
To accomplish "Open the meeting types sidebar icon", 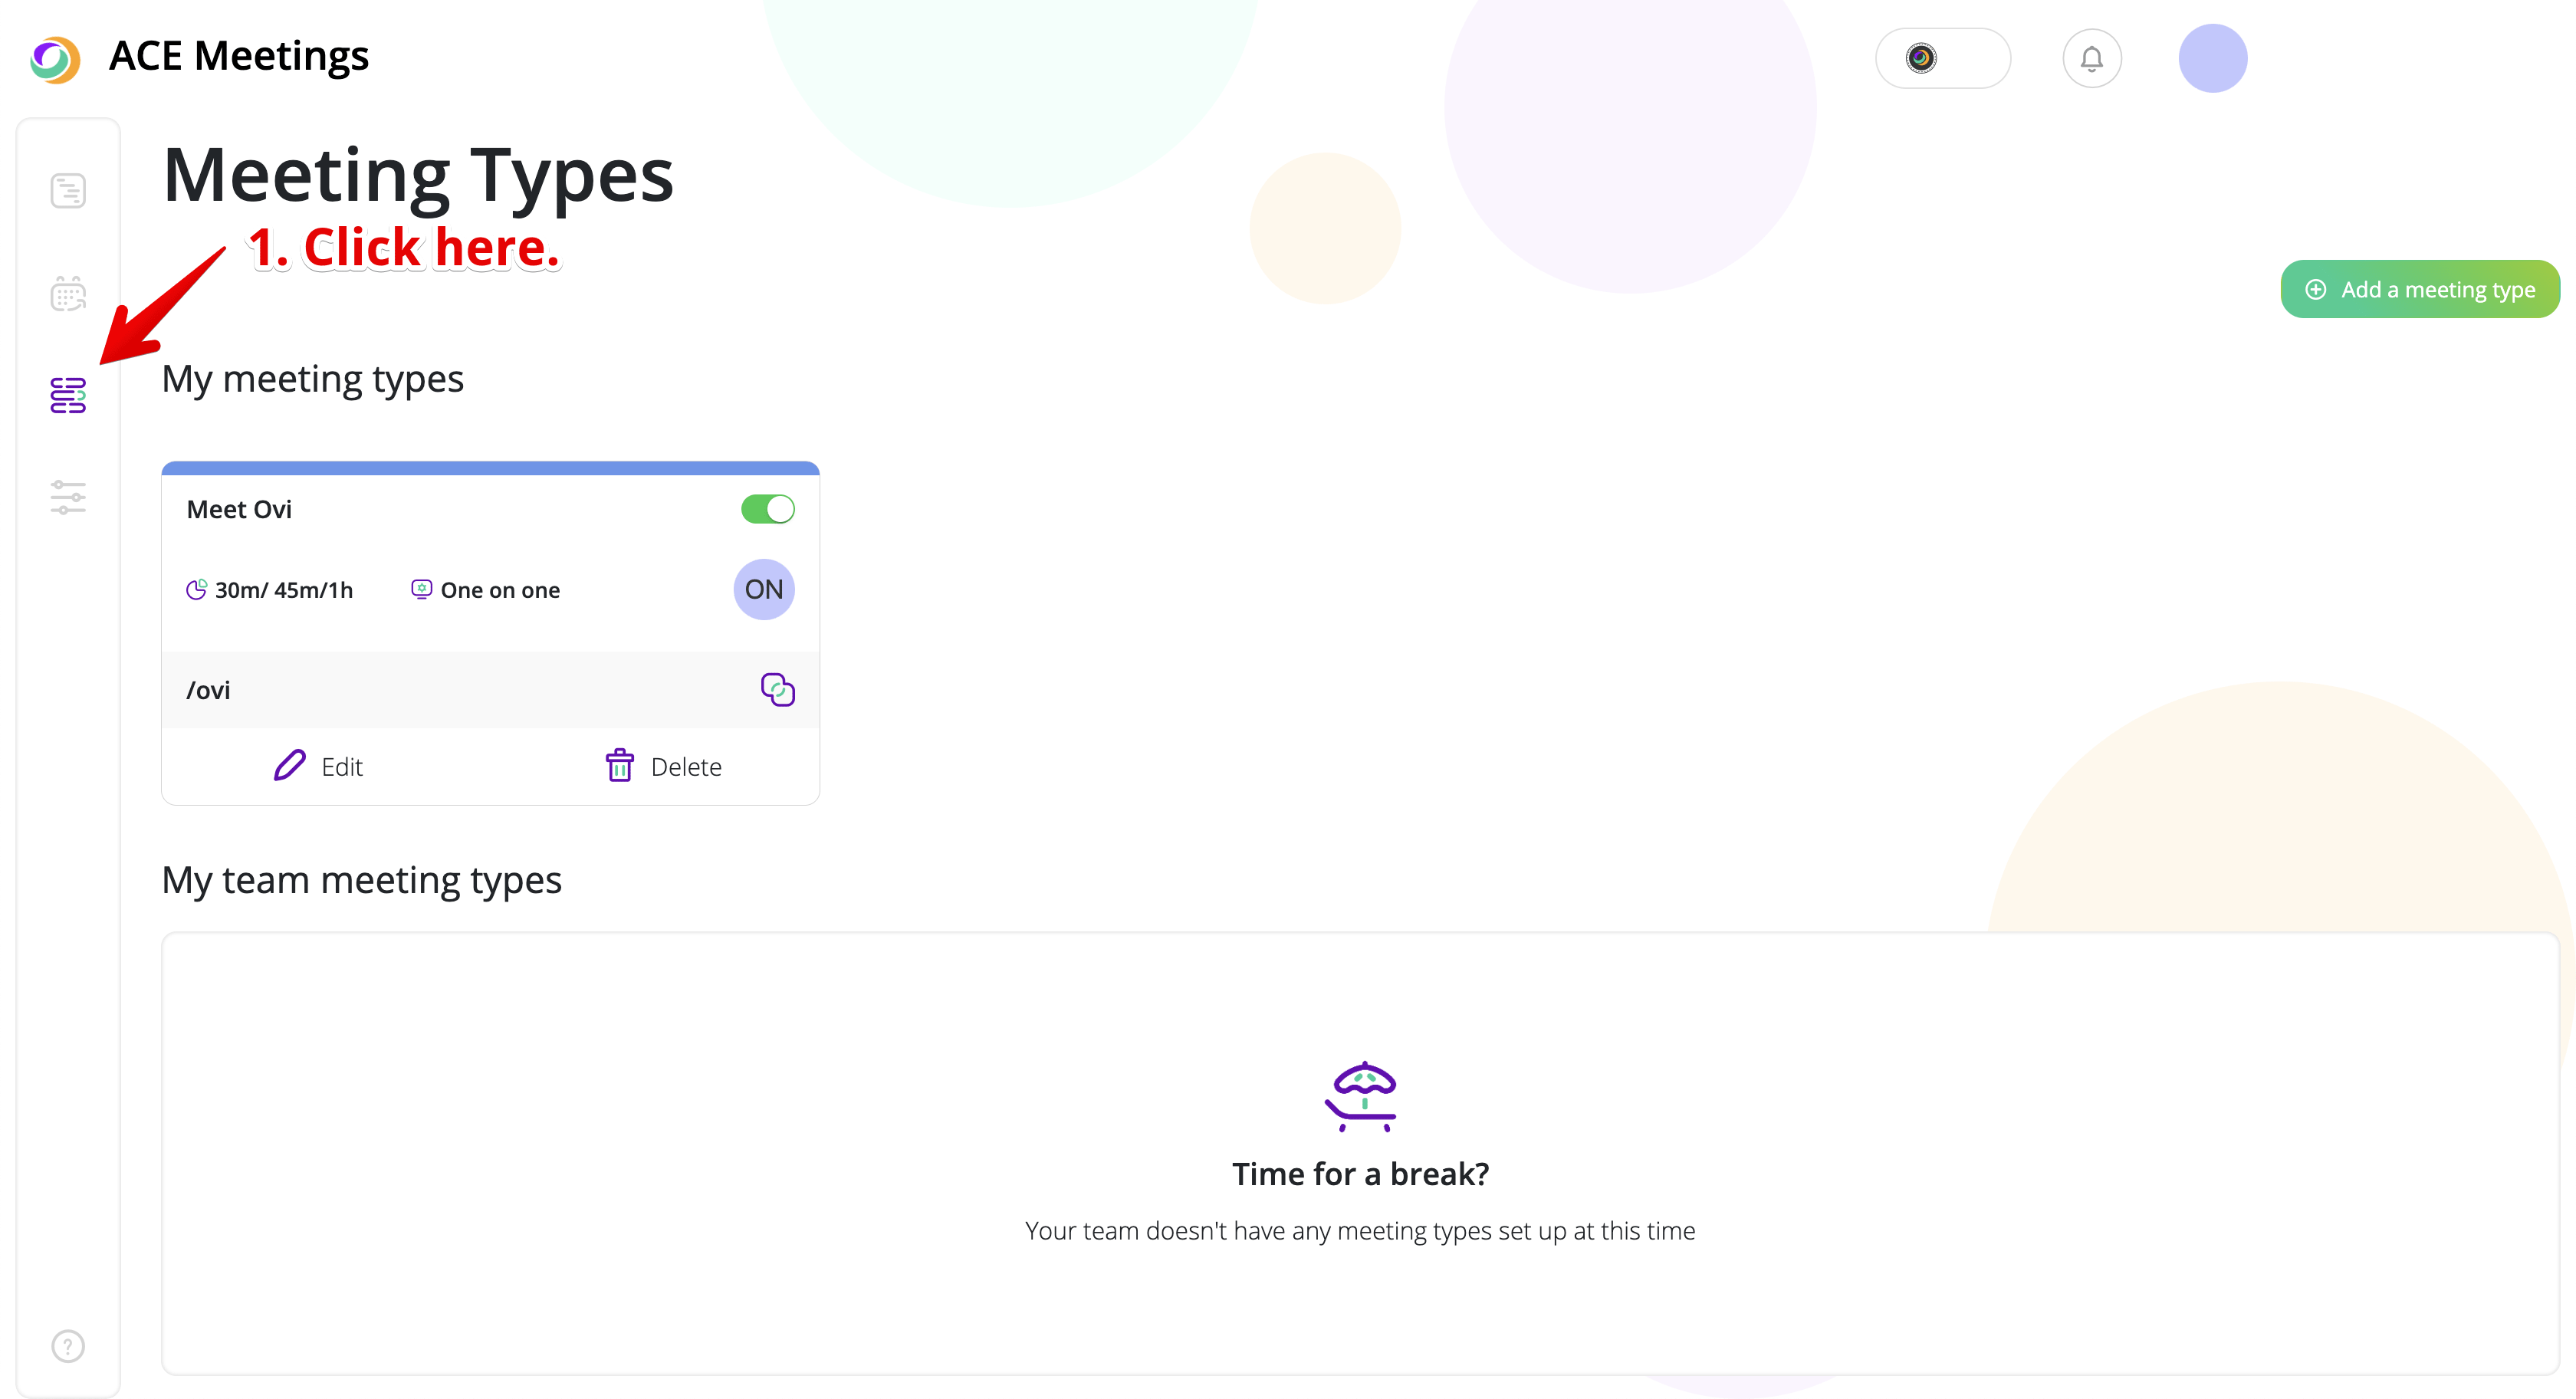I will 68,395.
